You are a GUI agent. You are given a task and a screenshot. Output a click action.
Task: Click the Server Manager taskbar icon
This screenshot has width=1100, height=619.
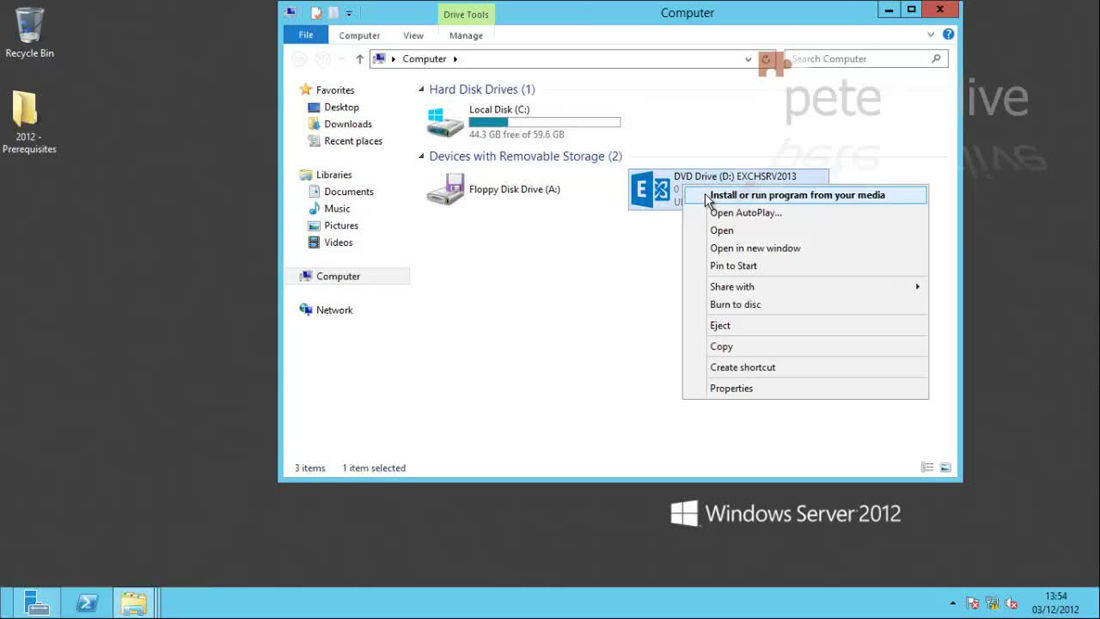pos(36,603)
